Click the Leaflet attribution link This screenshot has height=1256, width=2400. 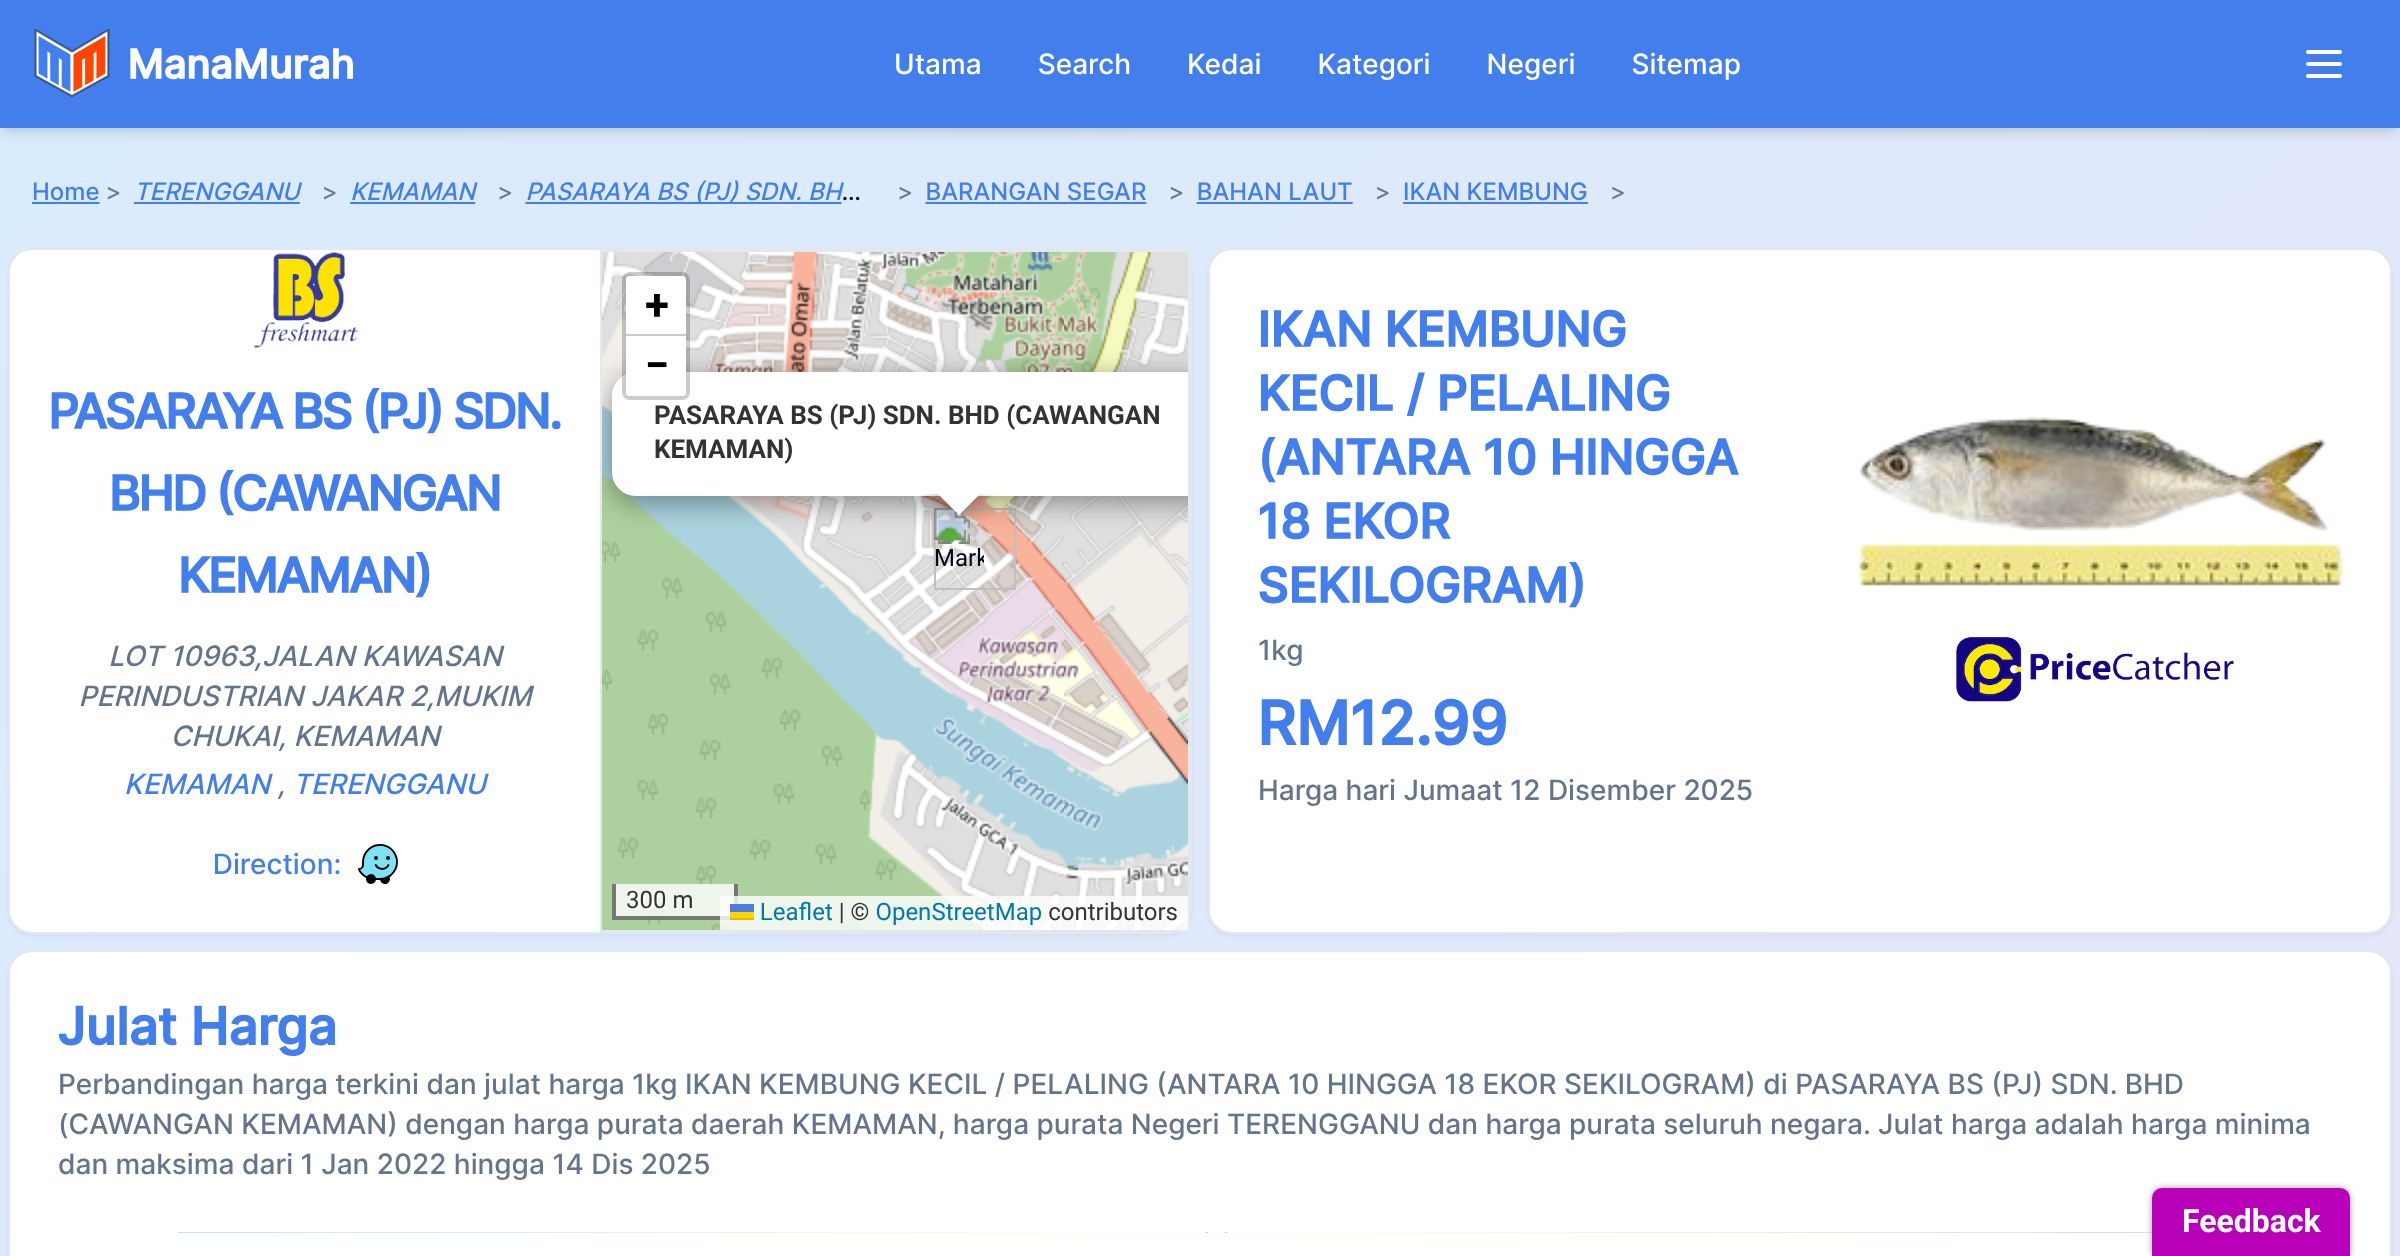(795, 912)
